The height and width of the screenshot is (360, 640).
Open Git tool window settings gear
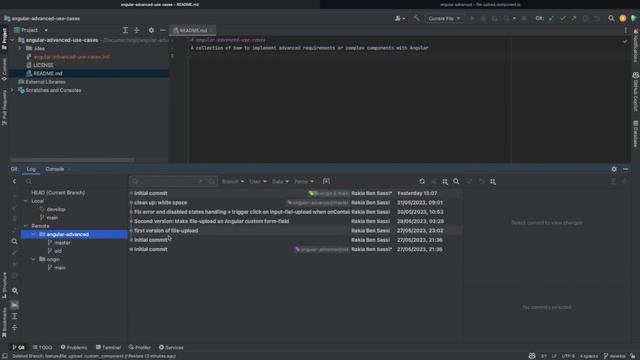coord(614,169)
